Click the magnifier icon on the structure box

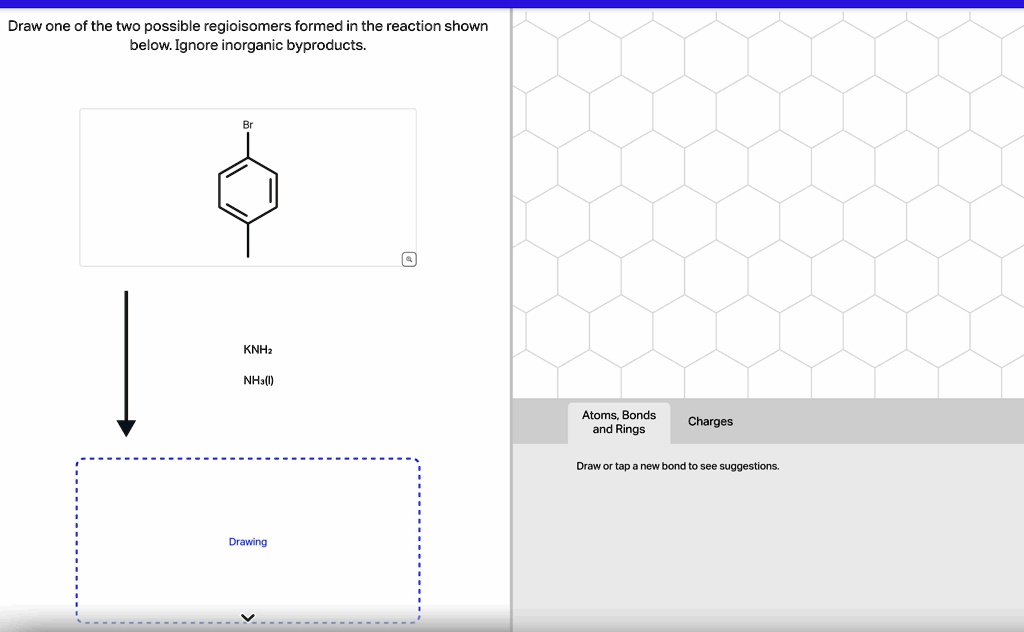[408, 258]
